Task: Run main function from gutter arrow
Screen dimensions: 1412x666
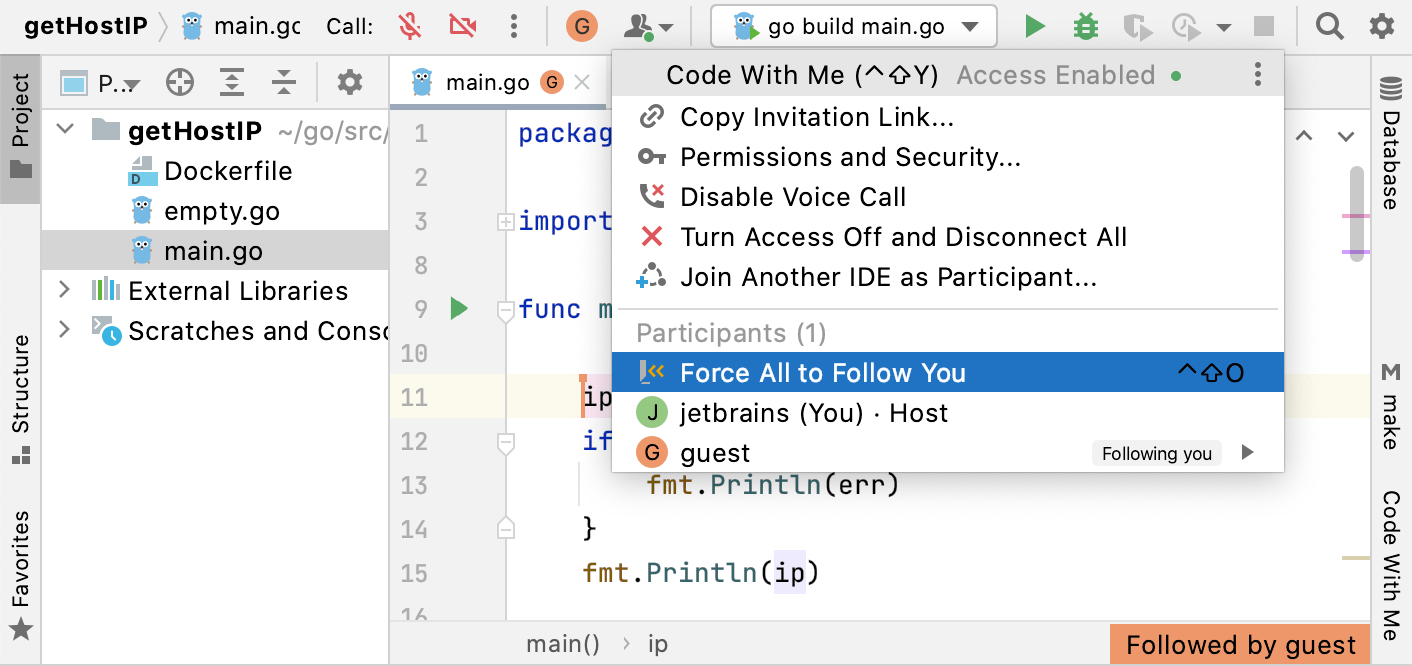Action: [x=459, y=309]
